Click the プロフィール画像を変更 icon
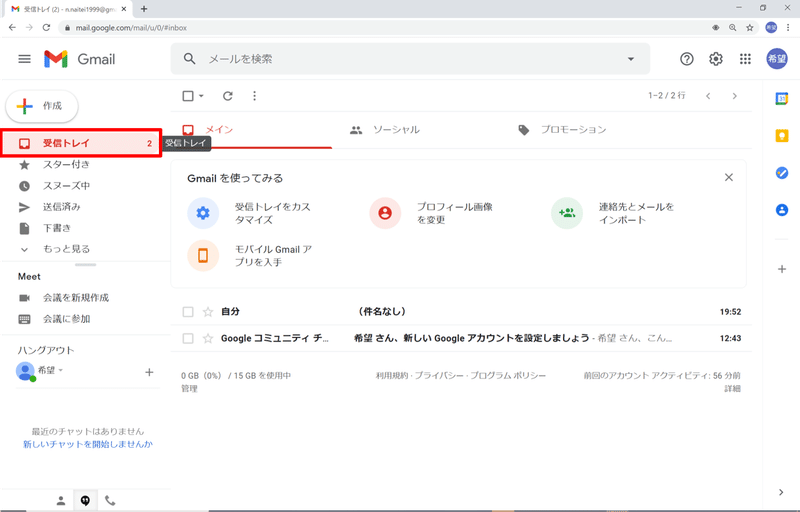800x512 pixels. [385, 213]
